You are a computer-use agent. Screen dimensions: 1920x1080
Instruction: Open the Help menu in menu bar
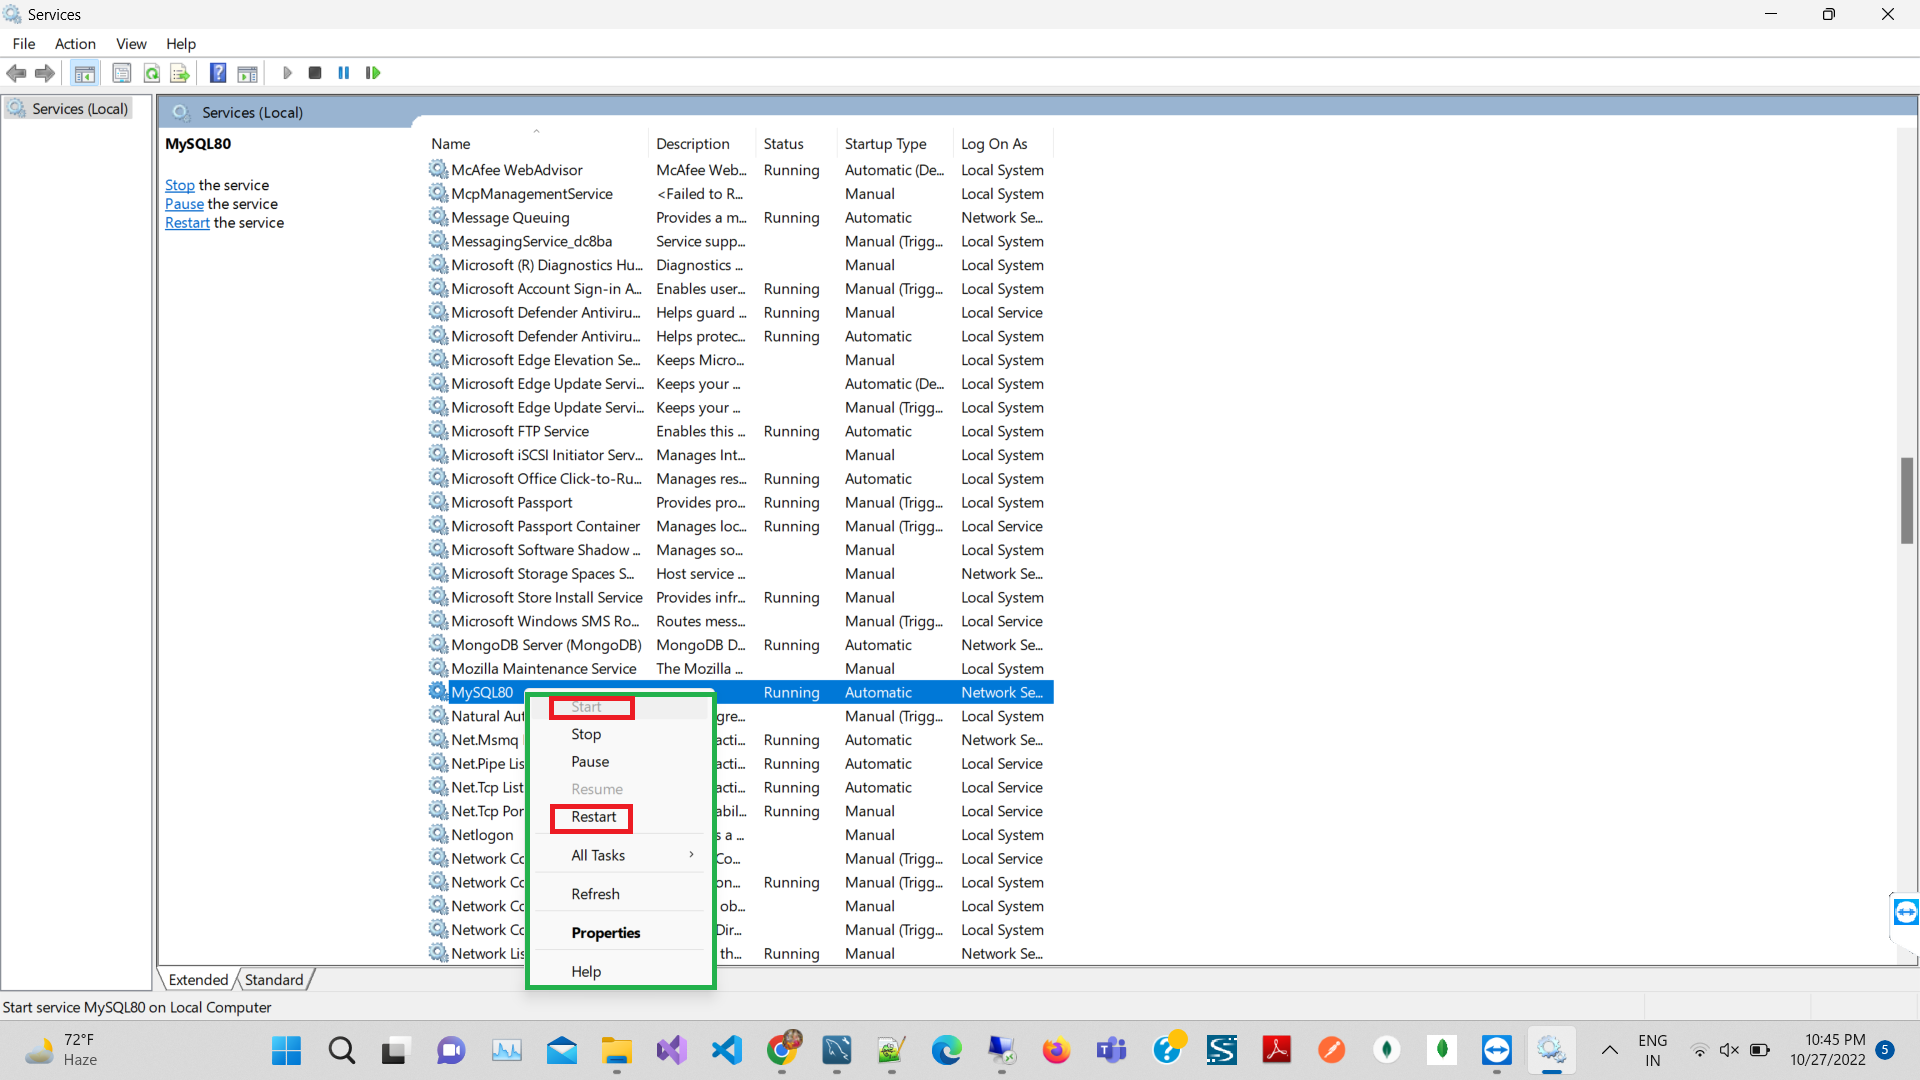[181, 44]
